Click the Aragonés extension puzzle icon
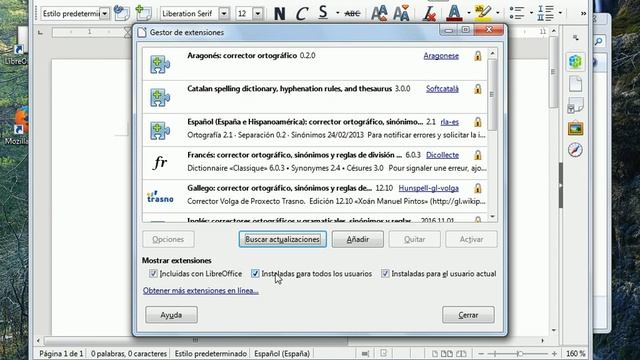 (160, 64)
